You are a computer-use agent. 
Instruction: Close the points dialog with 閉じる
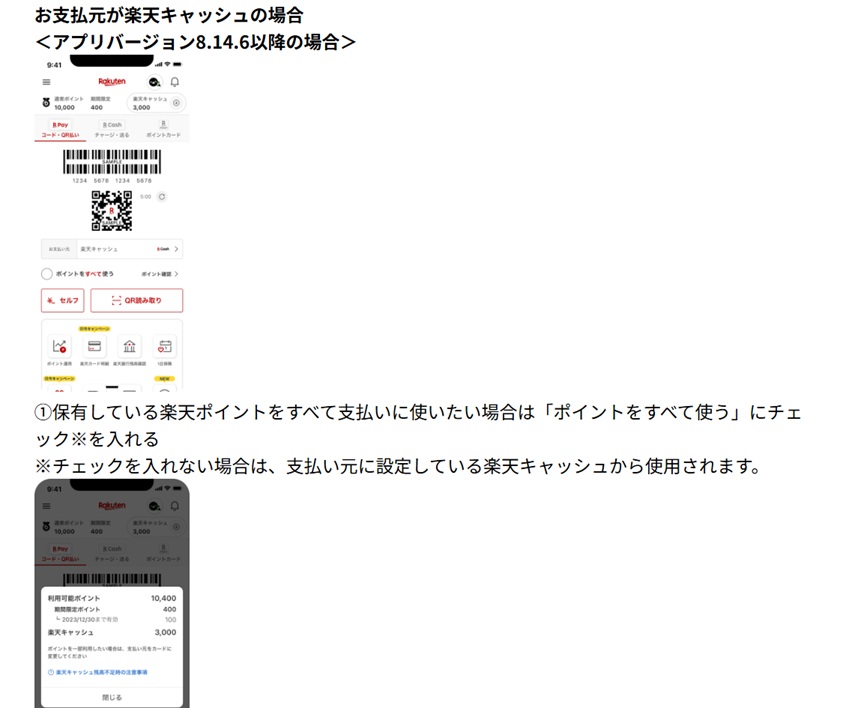click(x=112, y=697)
